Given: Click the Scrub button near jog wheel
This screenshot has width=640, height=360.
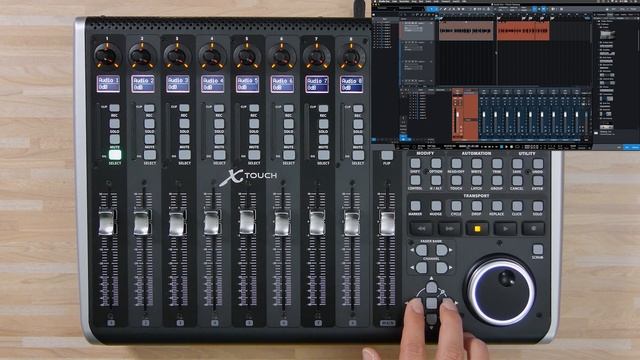Looking at the screenshot, I should [538, 249].
